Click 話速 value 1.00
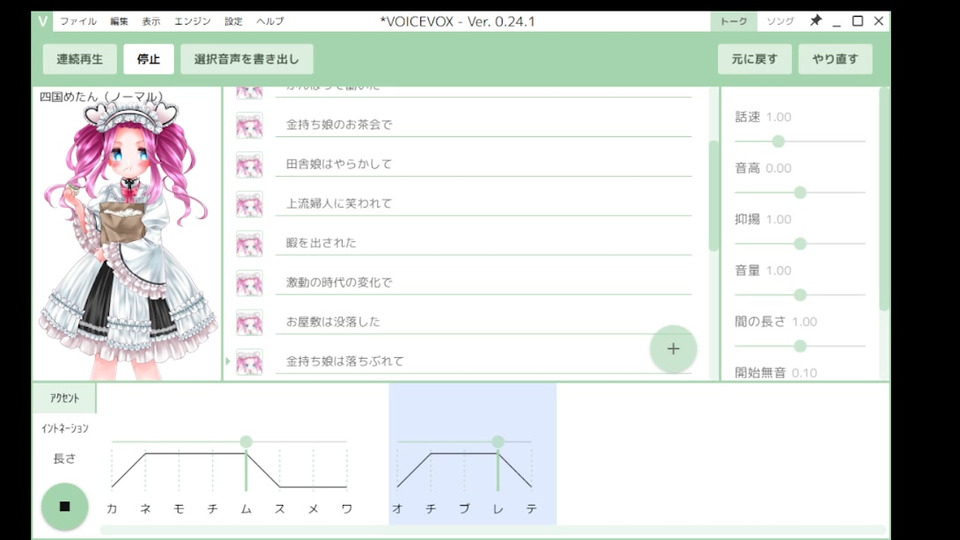960x540 pixels. pos(779,117)
